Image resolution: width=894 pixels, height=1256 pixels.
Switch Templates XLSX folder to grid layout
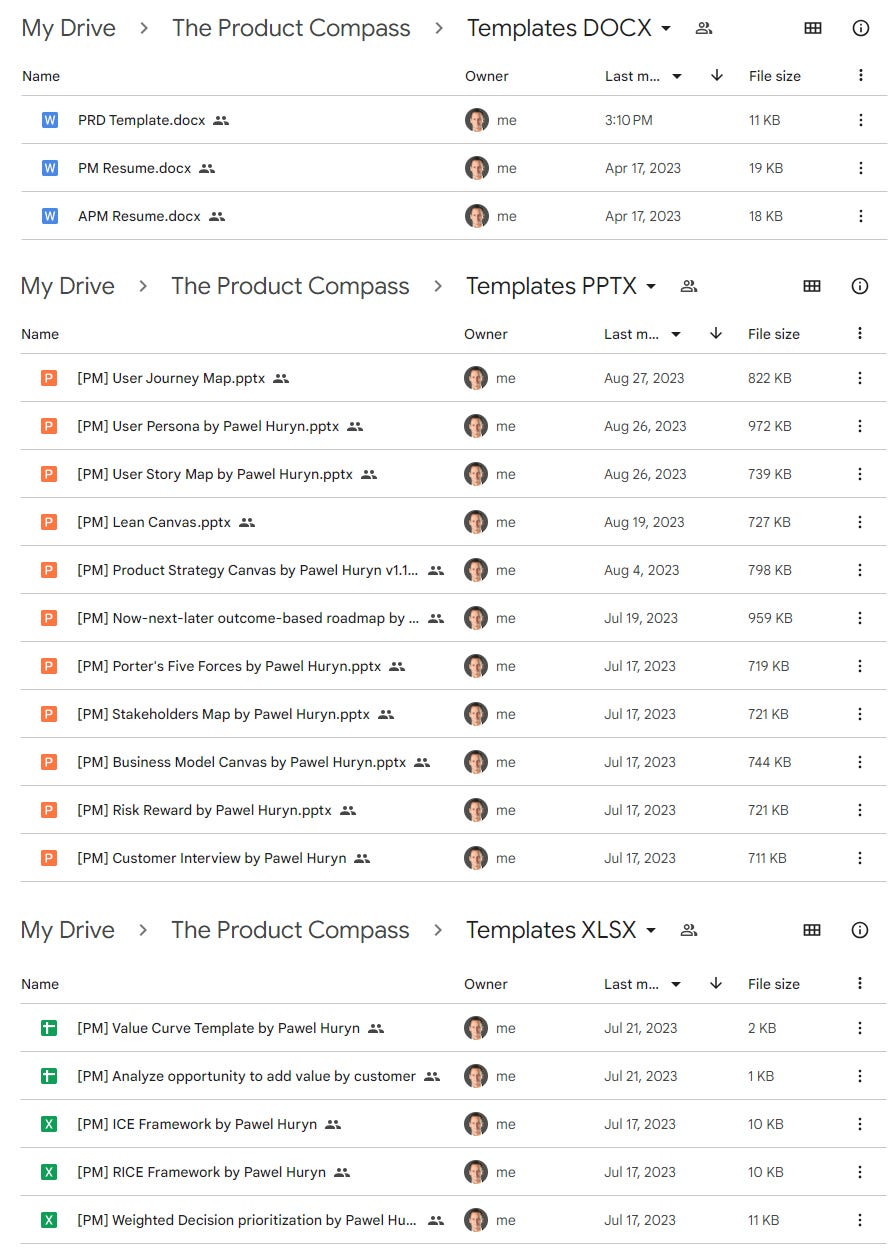pyautogui.click(x=812, y=930)
